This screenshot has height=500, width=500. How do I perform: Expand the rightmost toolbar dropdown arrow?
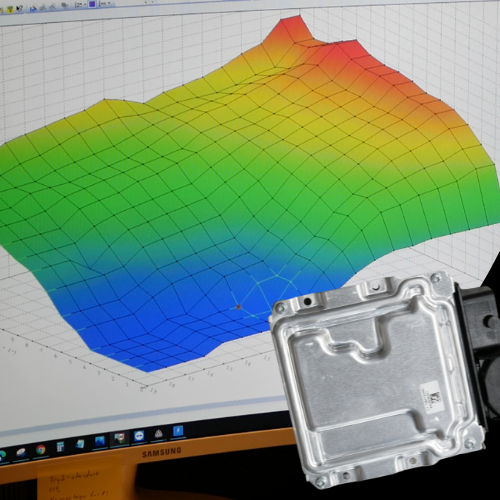[109, 3]
